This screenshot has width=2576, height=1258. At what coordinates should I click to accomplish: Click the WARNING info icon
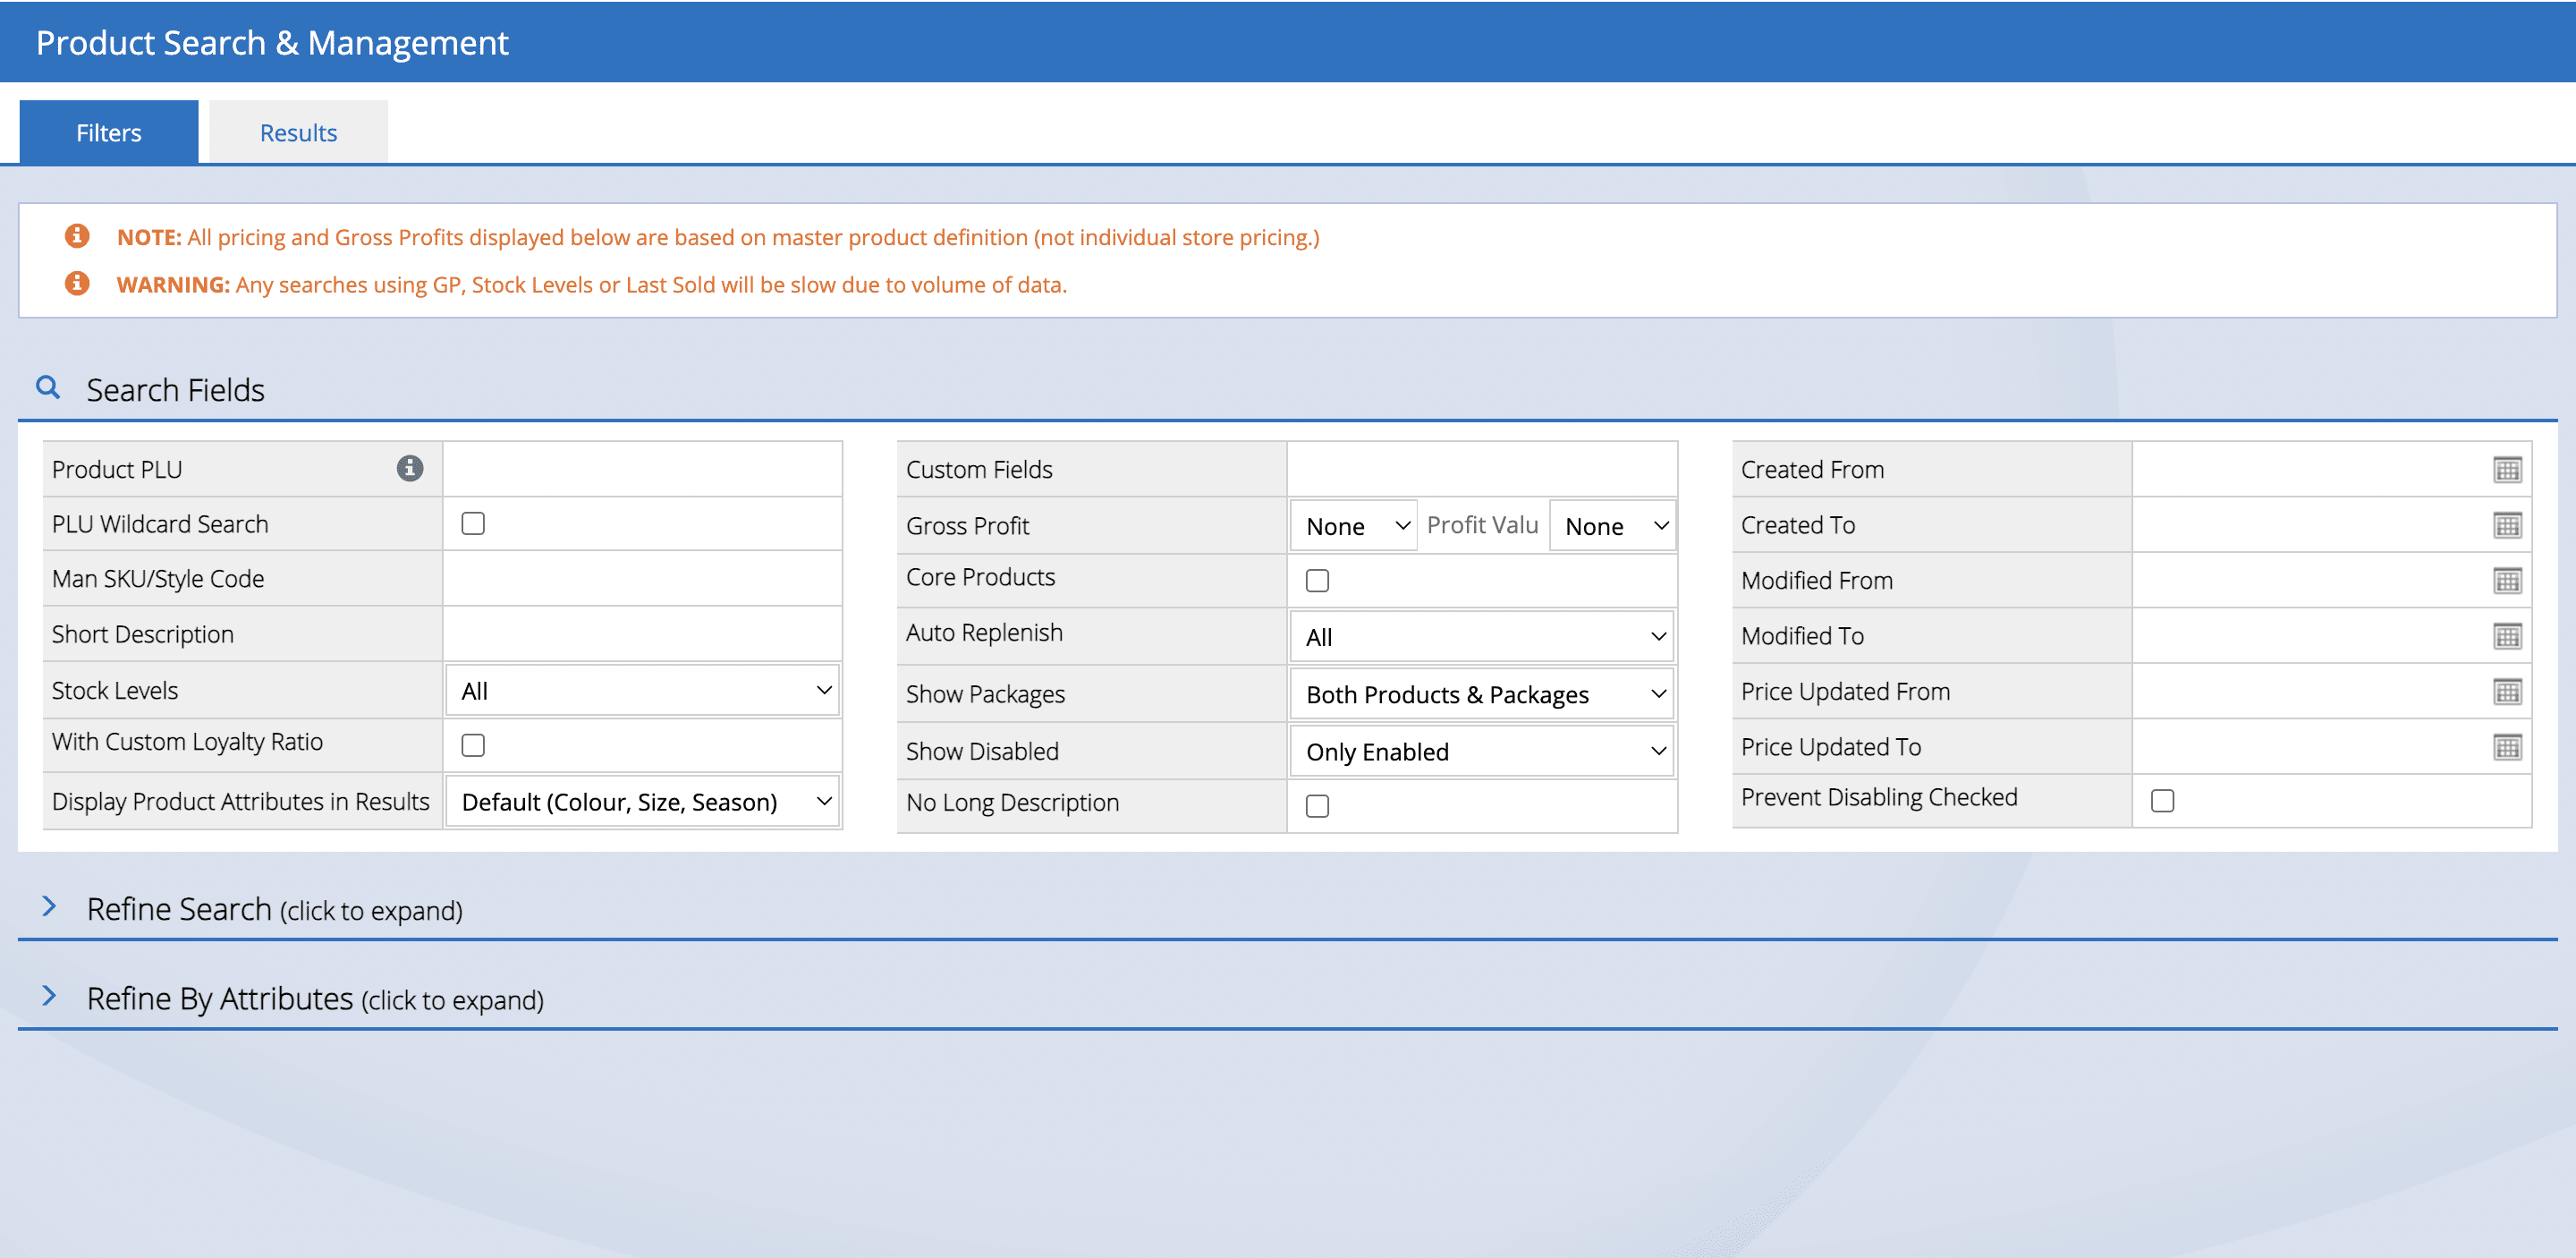pyautogui.click(x=77, y=284)
